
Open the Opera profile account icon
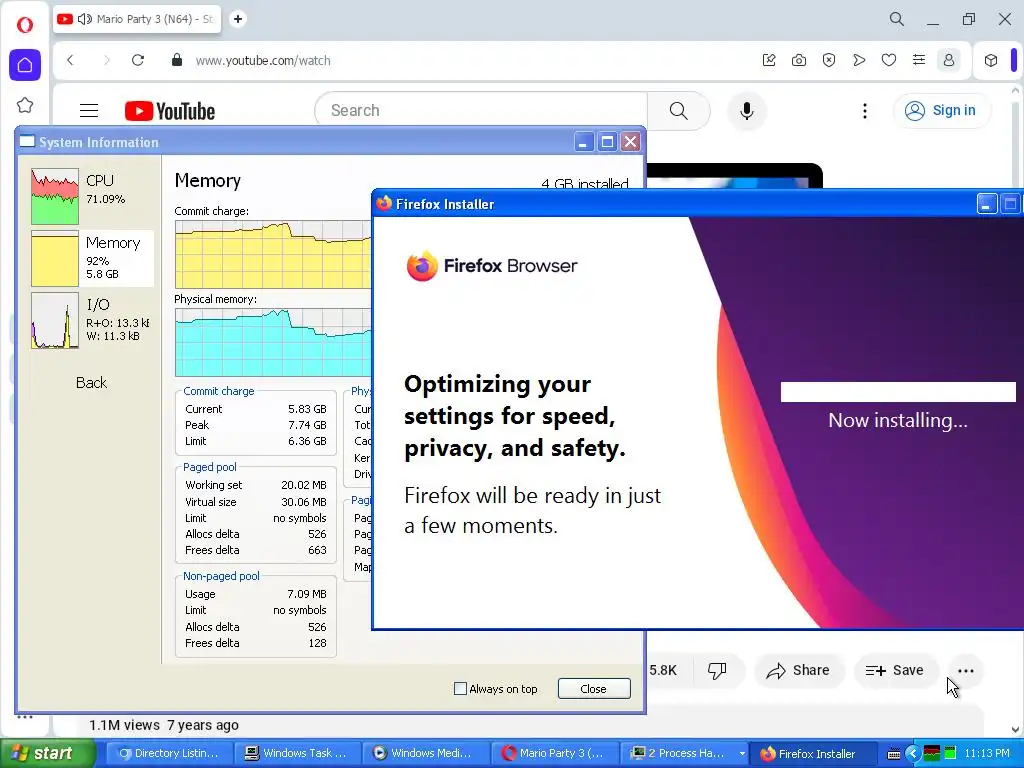(949, 60)
